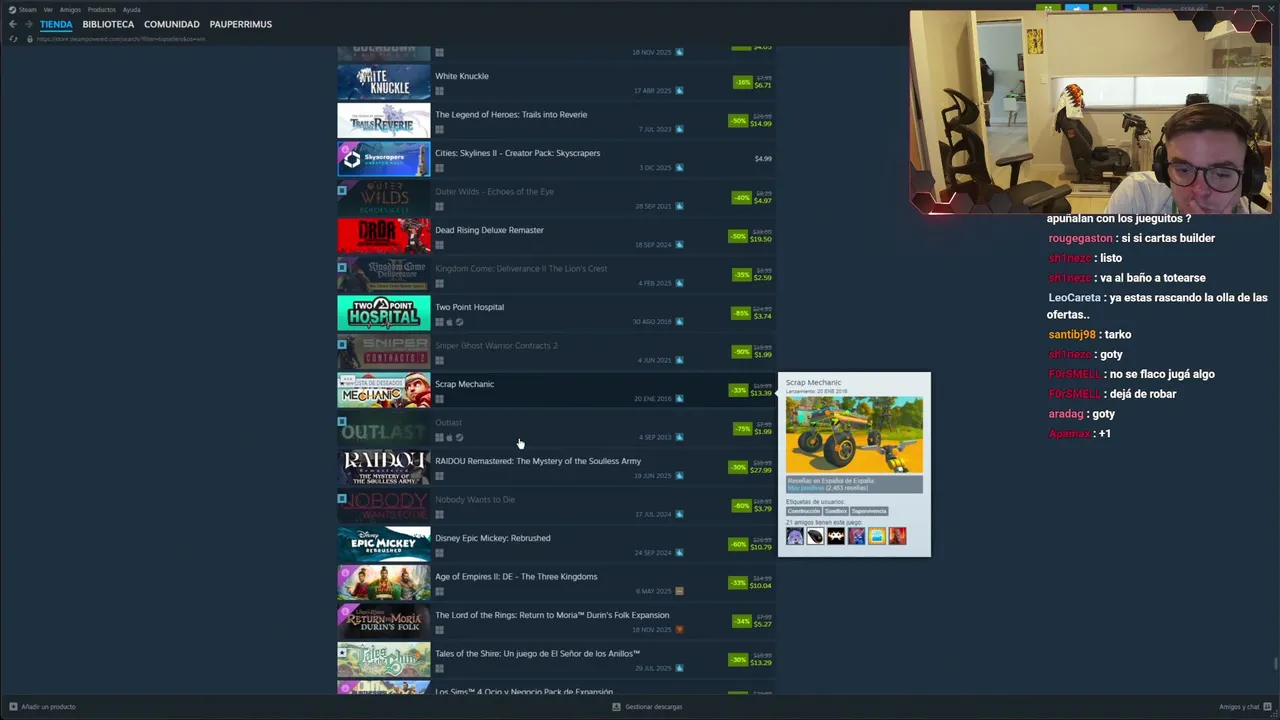Go forward with the right arrow
This screenshot has height=720, width=1280.
[x=28, y=24]
